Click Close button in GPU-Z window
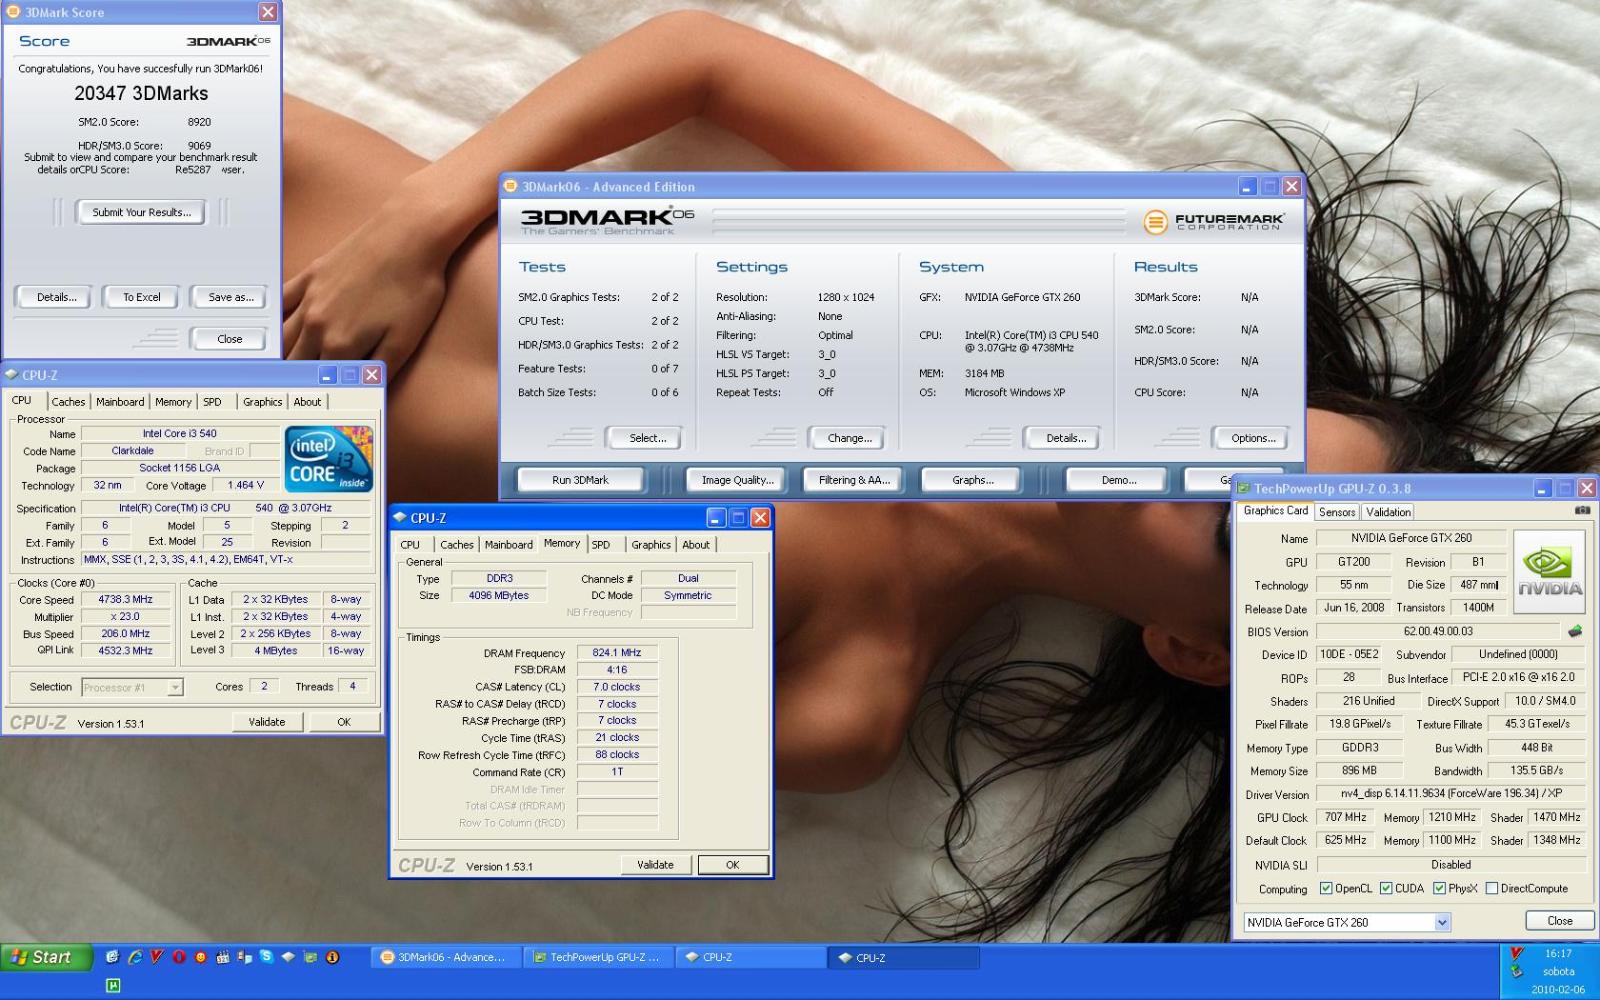This screenshot has width=1600, height=1000. [1559, 921]
